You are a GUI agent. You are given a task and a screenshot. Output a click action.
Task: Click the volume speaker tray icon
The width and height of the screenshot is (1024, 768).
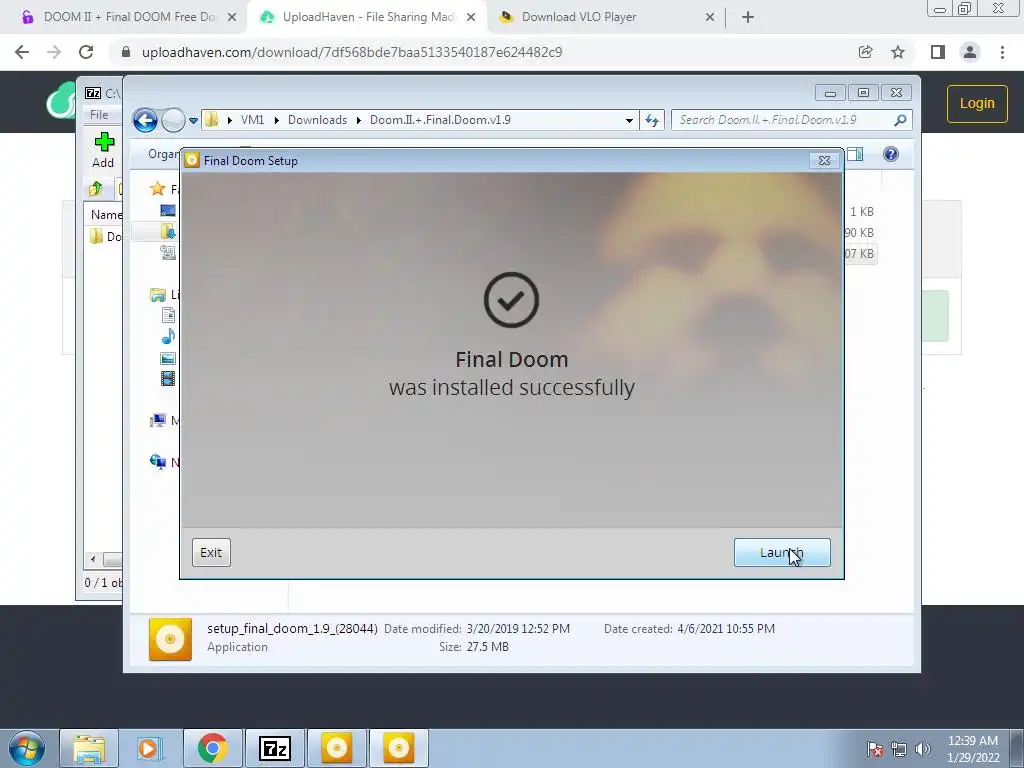point(922,749)
